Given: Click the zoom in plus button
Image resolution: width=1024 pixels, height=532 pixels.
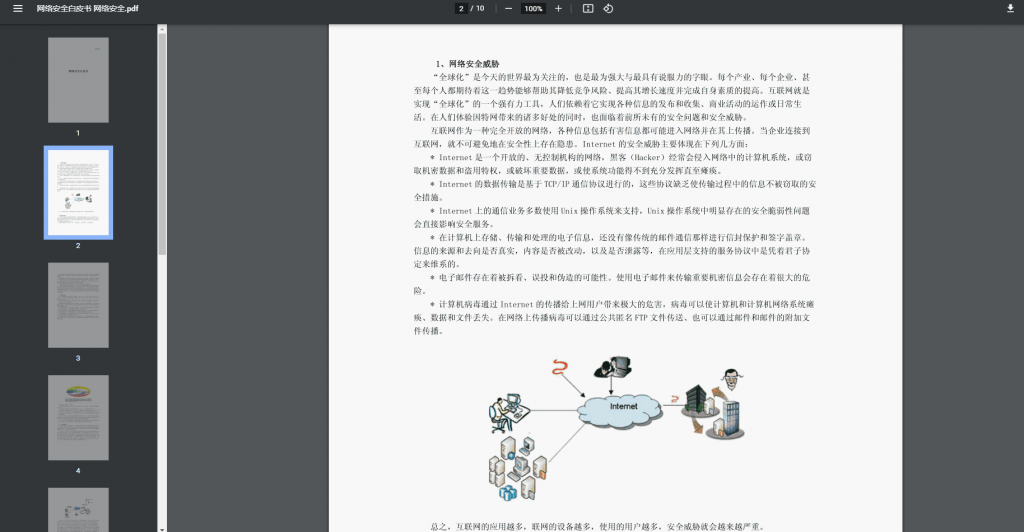Looking at the screenshot, I should coord(558,8).
